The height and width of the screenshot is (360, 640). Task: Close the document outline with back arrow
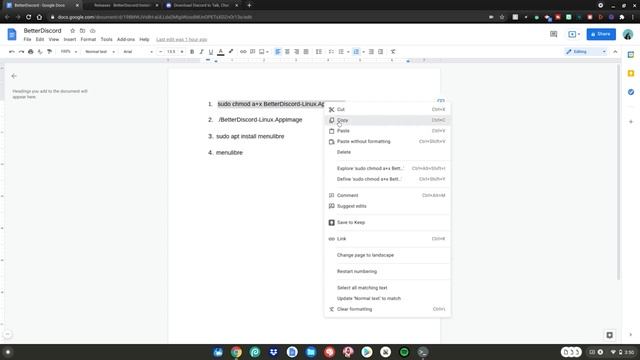pos(14,76)
